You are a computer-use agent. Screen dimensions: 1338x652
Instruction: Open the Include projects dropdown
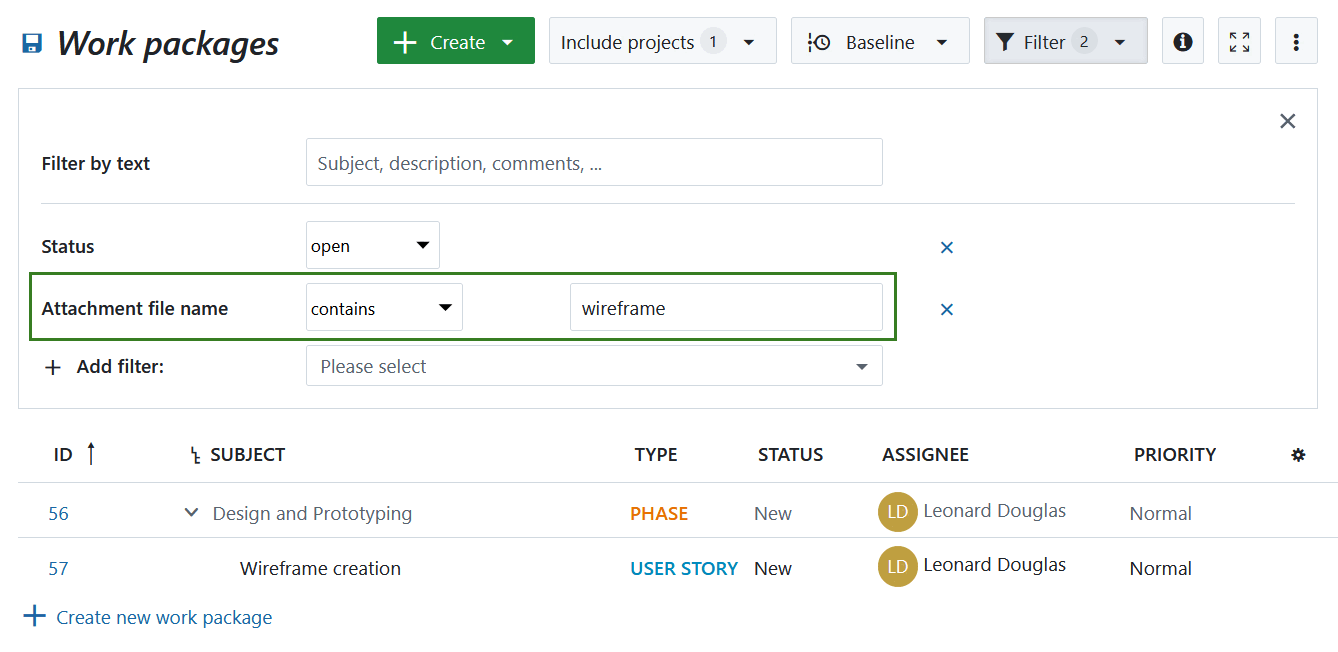[x=662, y=41]
